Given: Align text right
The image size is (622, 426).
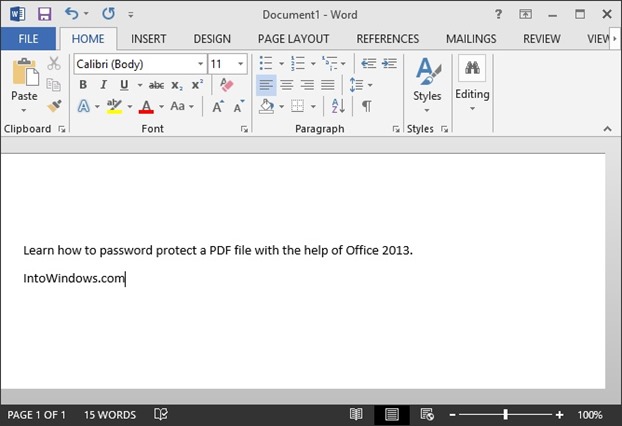Looking at the screenshot, I should (x=307, y=84).
